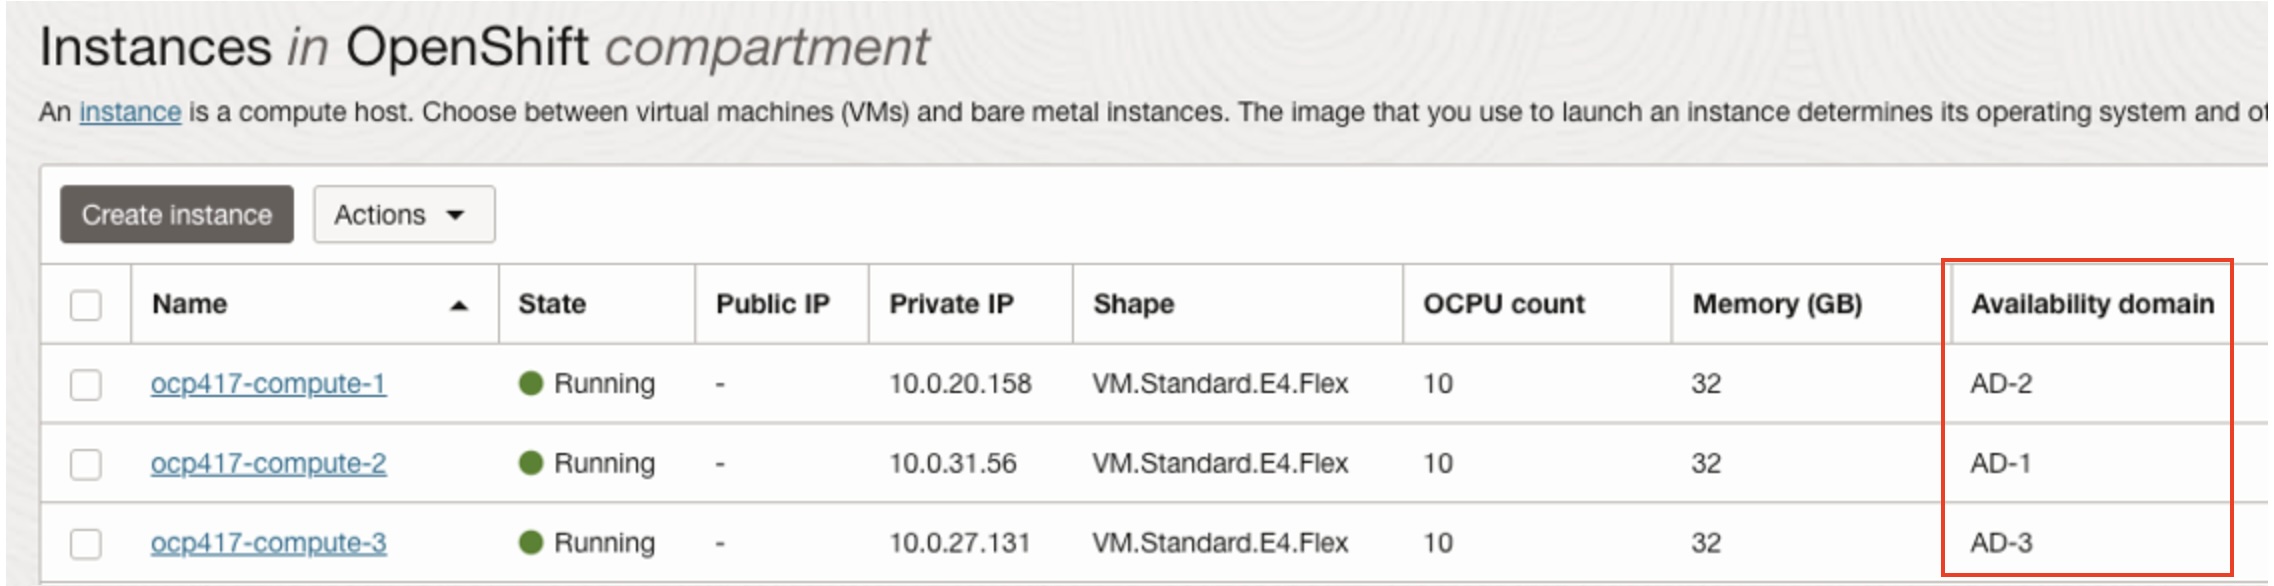Click the green Running status icon for ocp417-compute-3
The image size is (2274, 586).
(531, 542)
